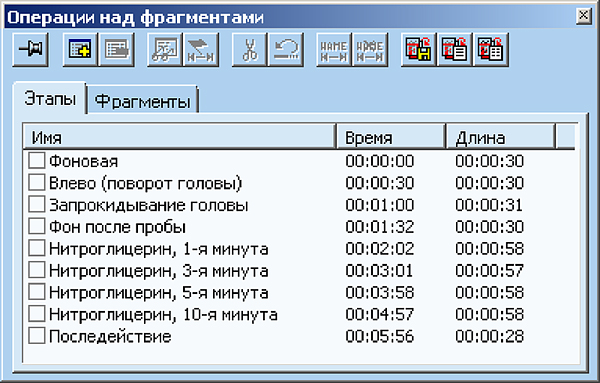Click the grayed list properties icon

(x=116, y=50)
